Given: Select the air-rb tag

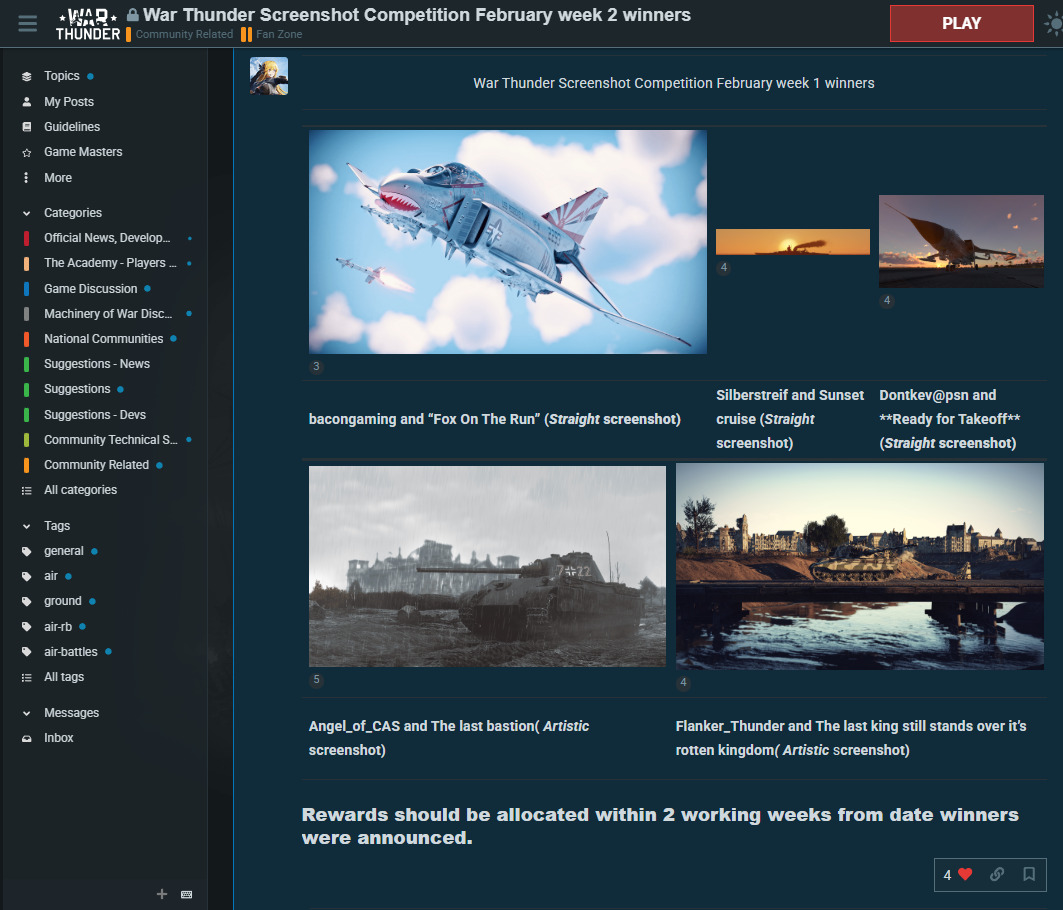Looking at the screenshot, I should coord(57,627).
